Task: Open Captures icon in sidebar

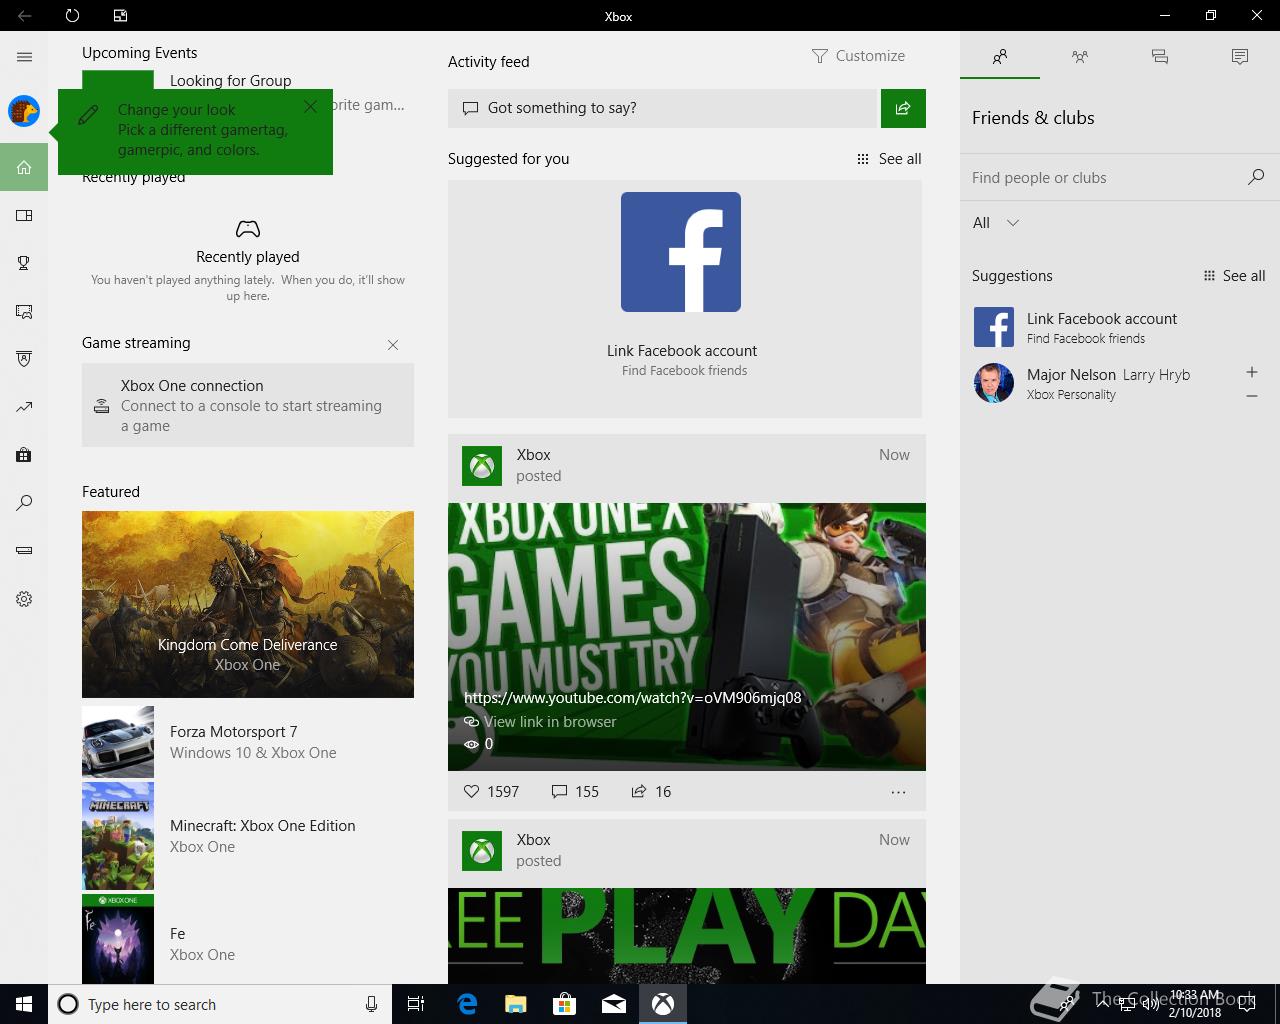Action: [24, 311]
